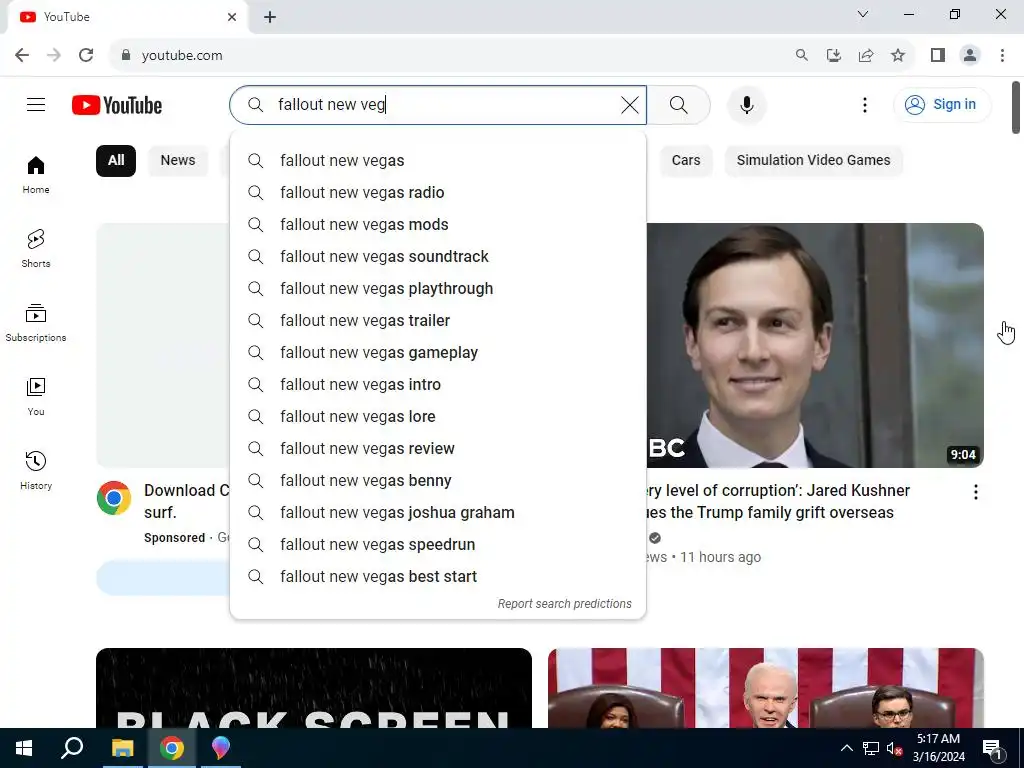
Task: Click the page vertical scrollbar
Action: pyautogui.click(x=1016, y=108)
